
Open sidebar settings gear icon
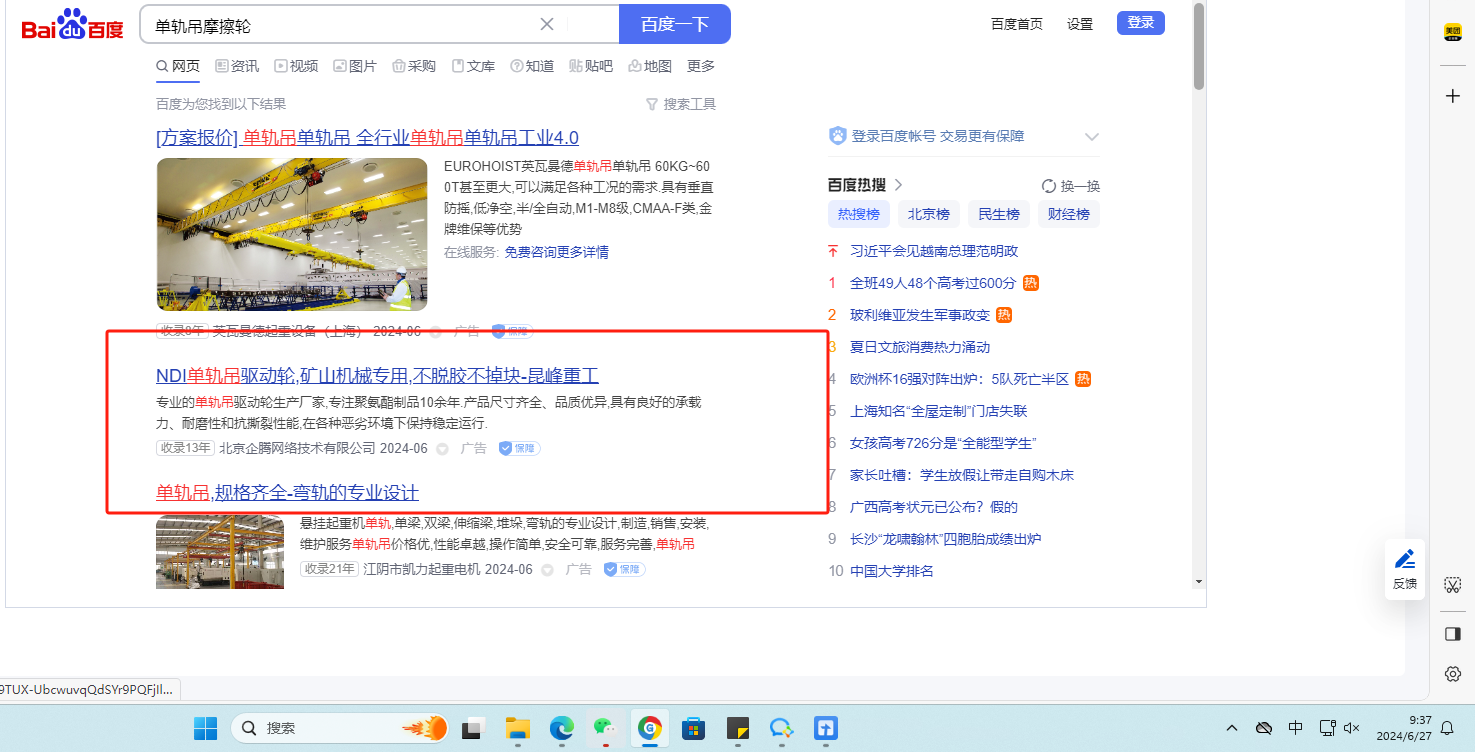pyautogui.click(x=1453, y=674)
